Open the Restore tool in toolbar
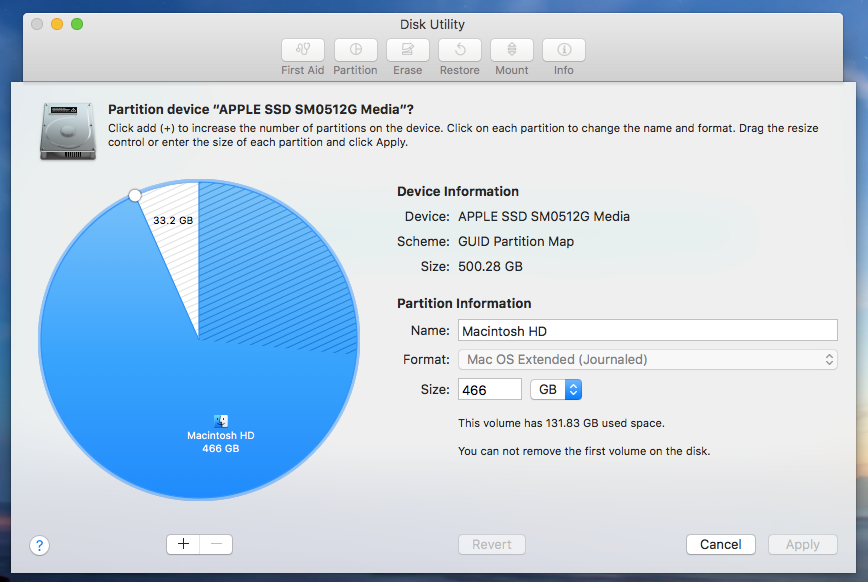The height and width of the screenshot is (582, 868). click(x=459, y=50)
